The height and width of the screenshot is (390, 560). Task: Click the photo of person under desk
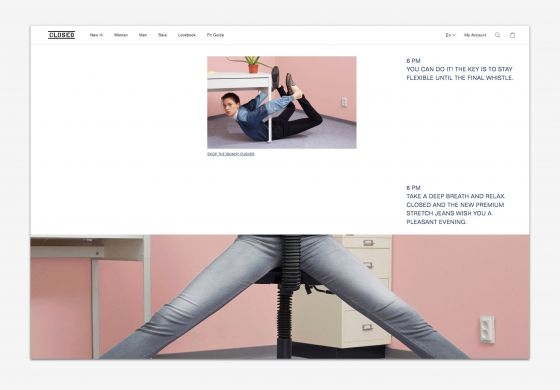coord(281,102)
